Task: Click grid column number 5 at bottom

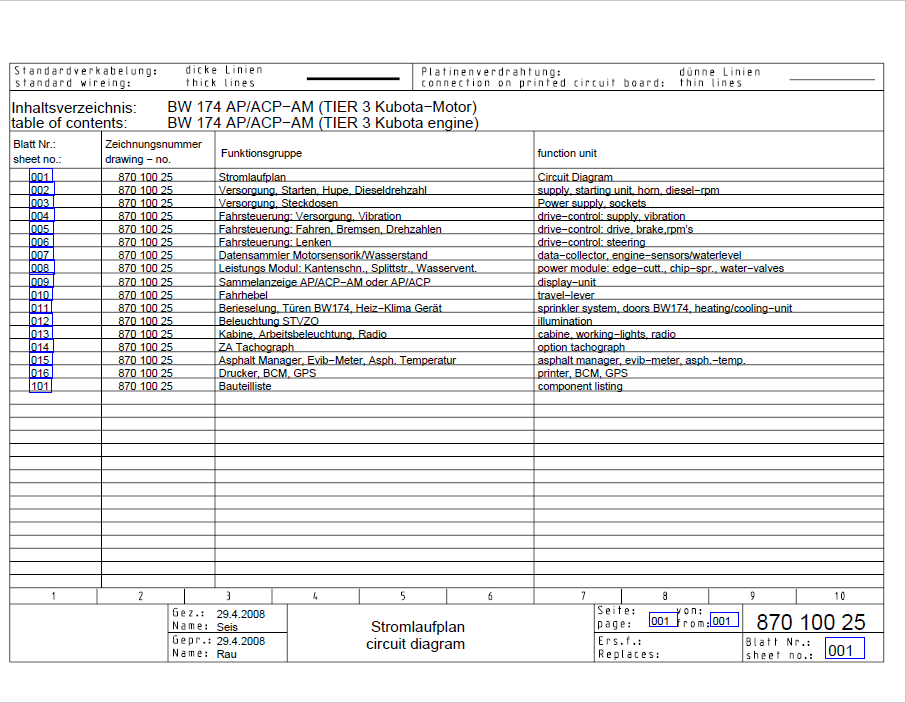Action: [x=403, y=596]
